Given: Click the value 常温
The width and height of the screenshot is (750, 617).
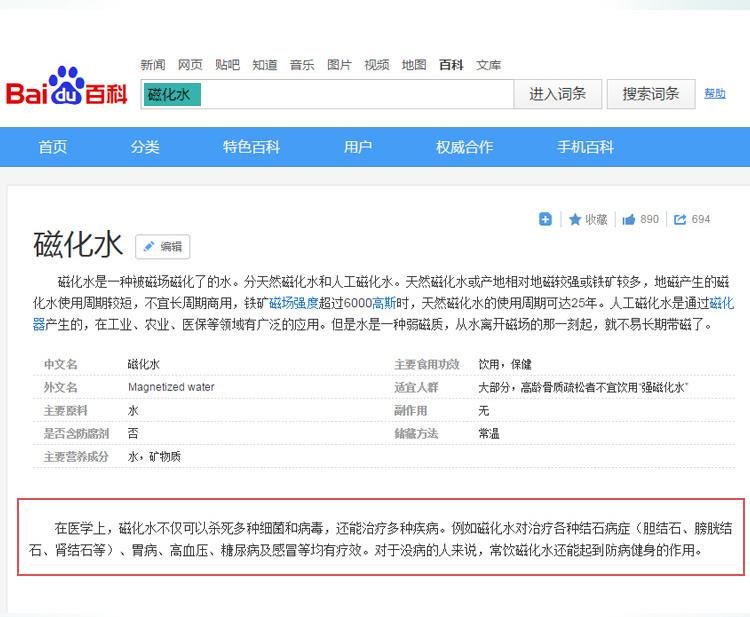Looking at the screenshot, I should coord(489,434).
